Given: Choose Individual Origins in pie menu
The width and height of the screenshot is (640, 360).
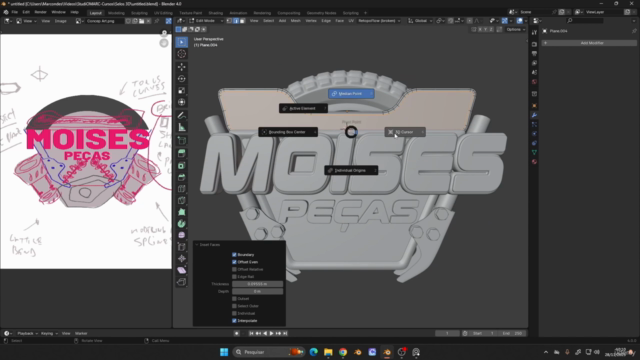Looking at the screenshot, I should point(351,170).
